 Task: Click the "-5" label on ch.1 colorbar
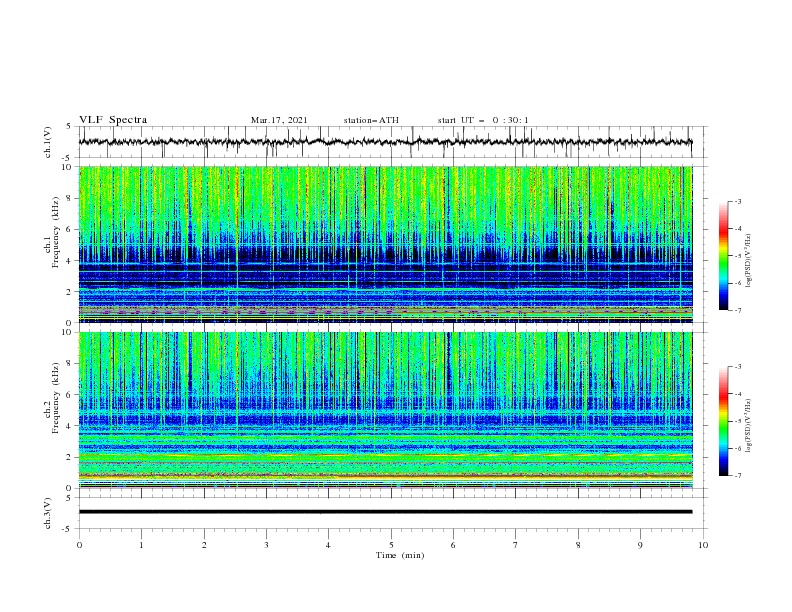coord(738,256)
